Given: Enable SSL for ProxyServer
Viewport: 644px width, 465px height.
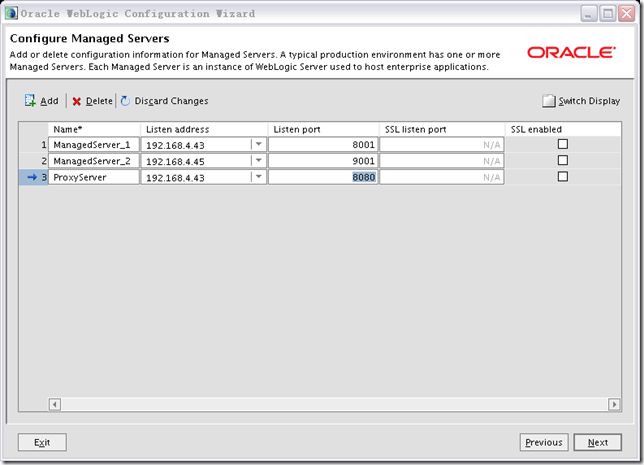Looking at the screenshot, I should coord(563,177).
